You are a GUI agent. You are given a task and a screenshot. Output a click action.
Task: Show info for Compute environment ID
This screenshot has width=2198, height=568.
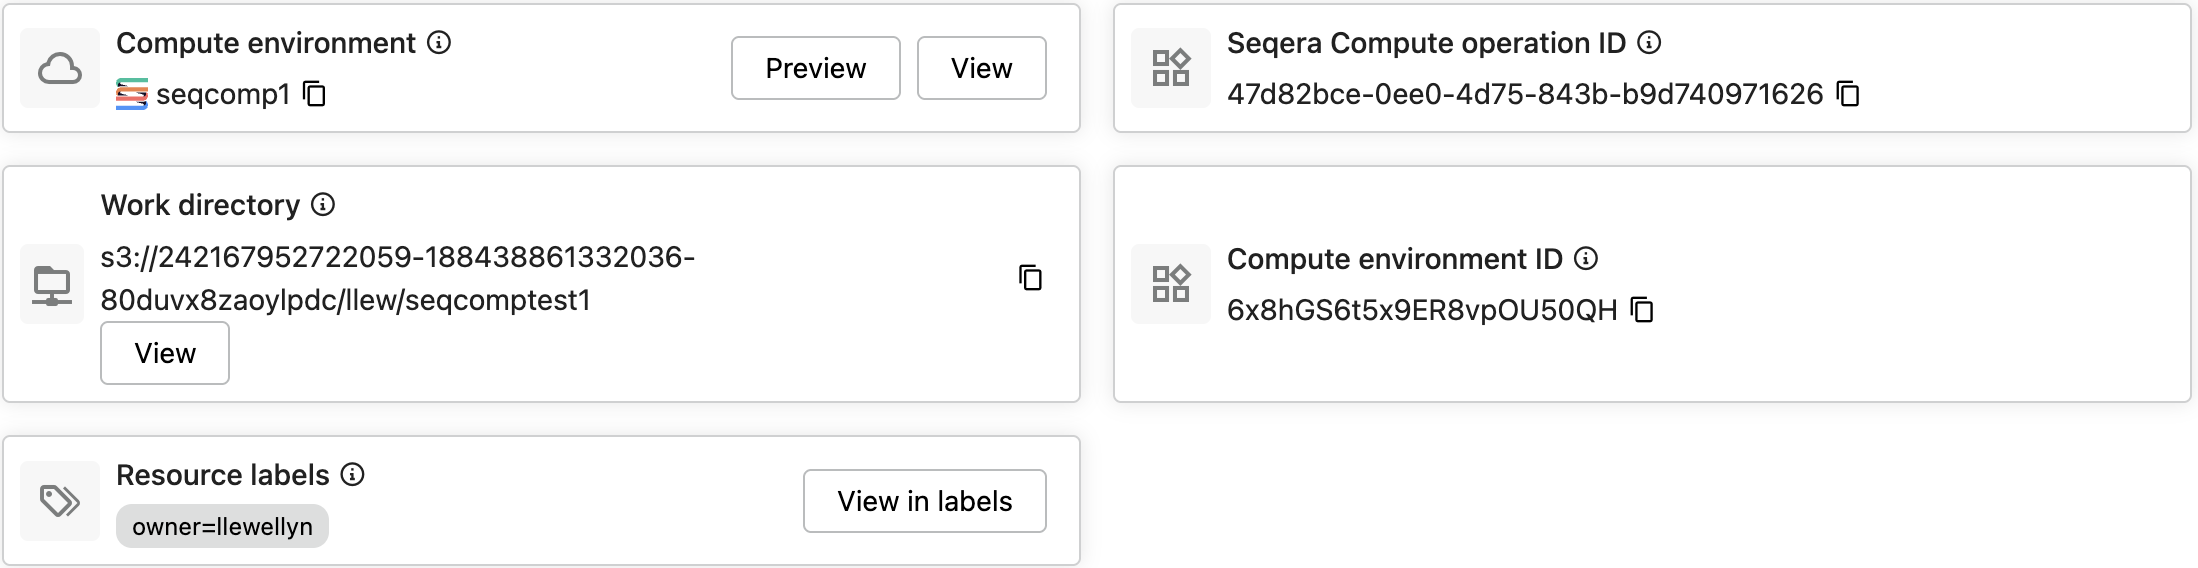click(1586, 259)
